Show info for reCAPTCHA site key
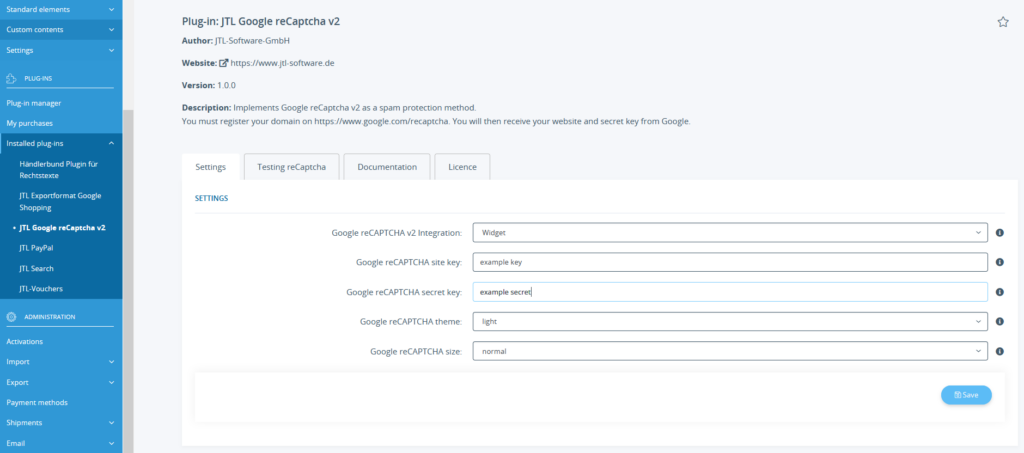 pyautogui.click(x=999, y=262)
